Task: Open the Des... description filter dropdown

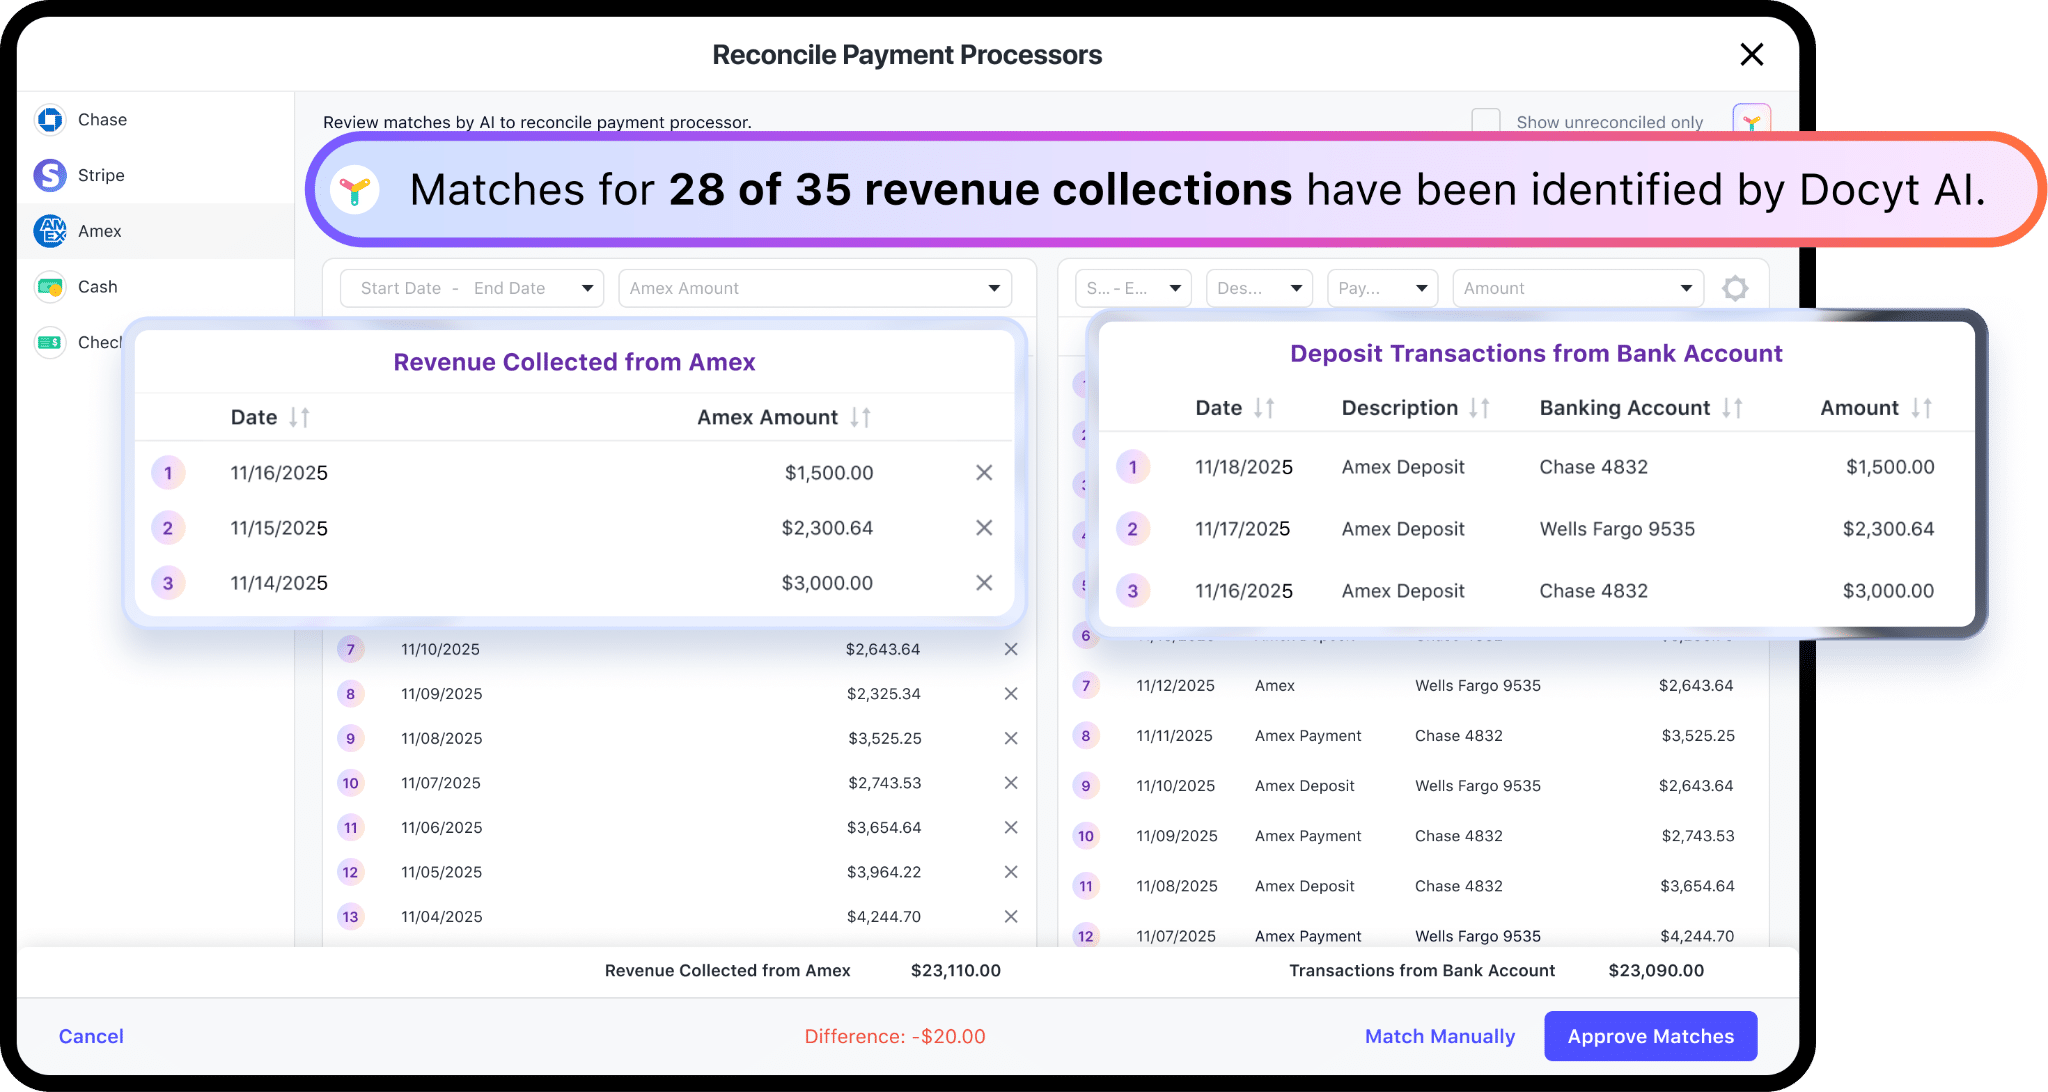Action: [1259, 288]
